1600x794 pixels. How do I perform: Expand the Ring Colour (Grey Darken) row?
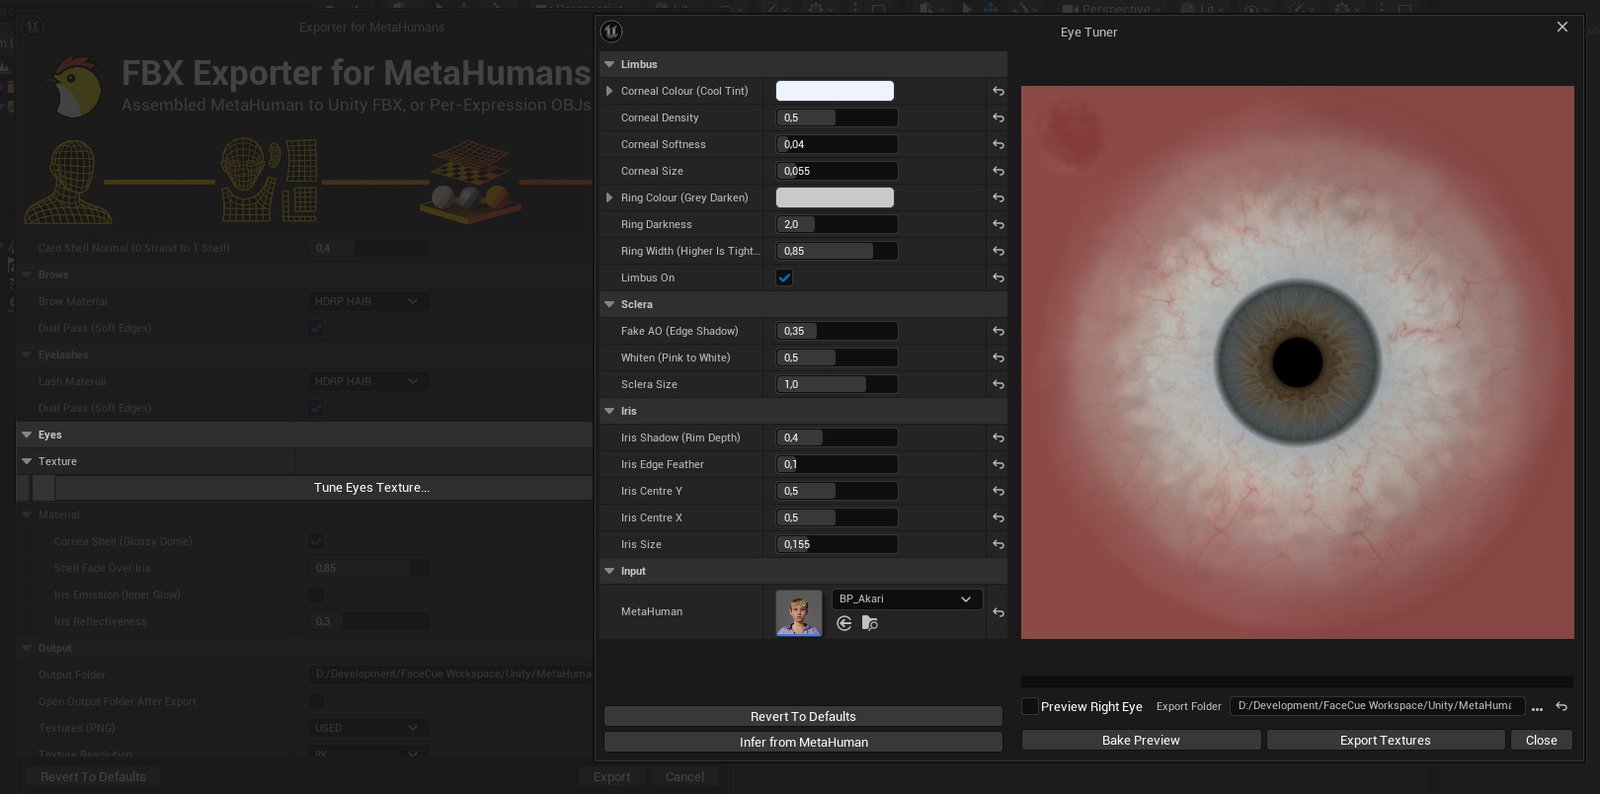pyautogui.click(x=609, y=198)
